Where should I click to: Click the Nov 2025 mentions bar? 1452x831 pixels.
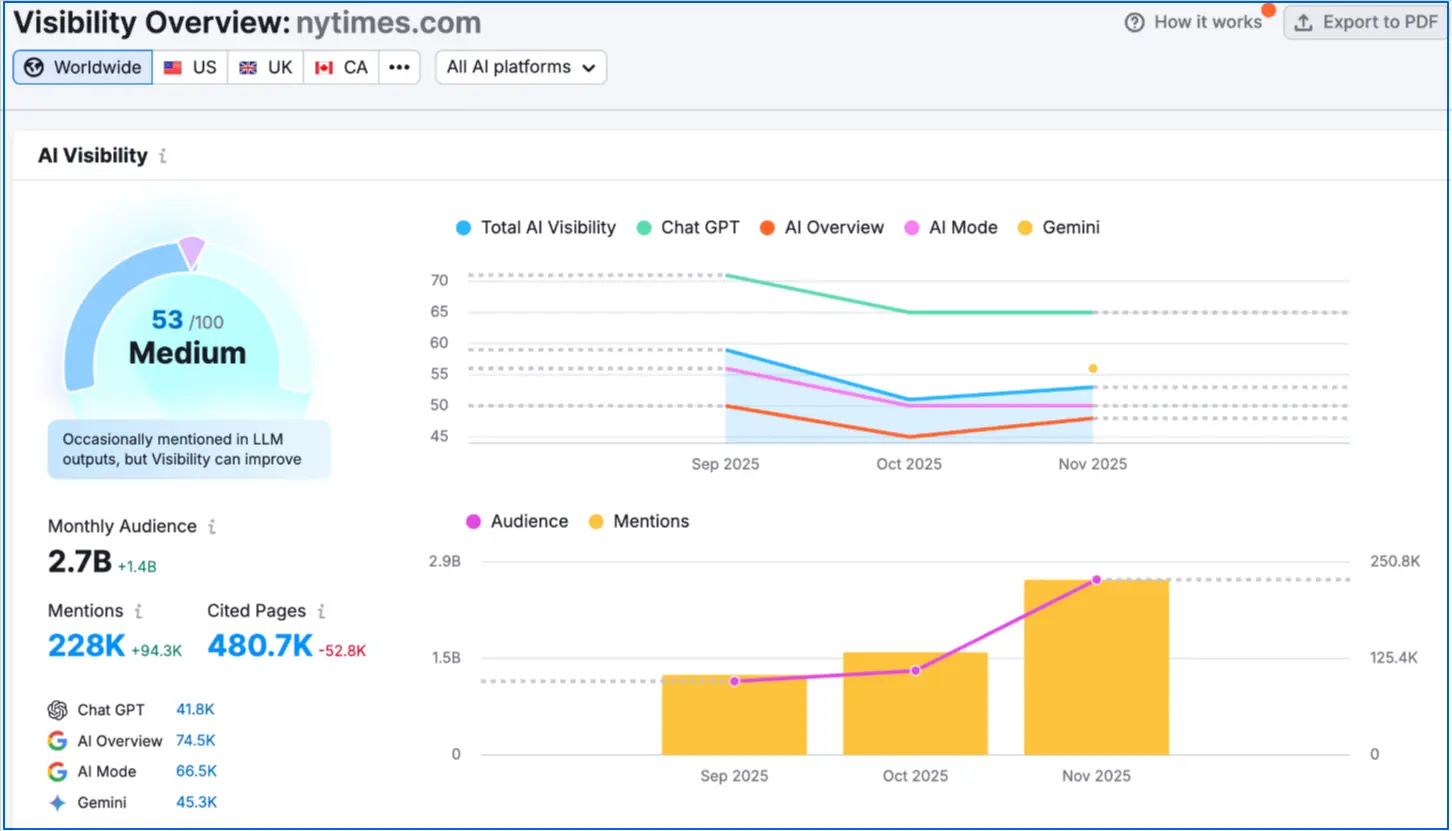coord(1096,668)
